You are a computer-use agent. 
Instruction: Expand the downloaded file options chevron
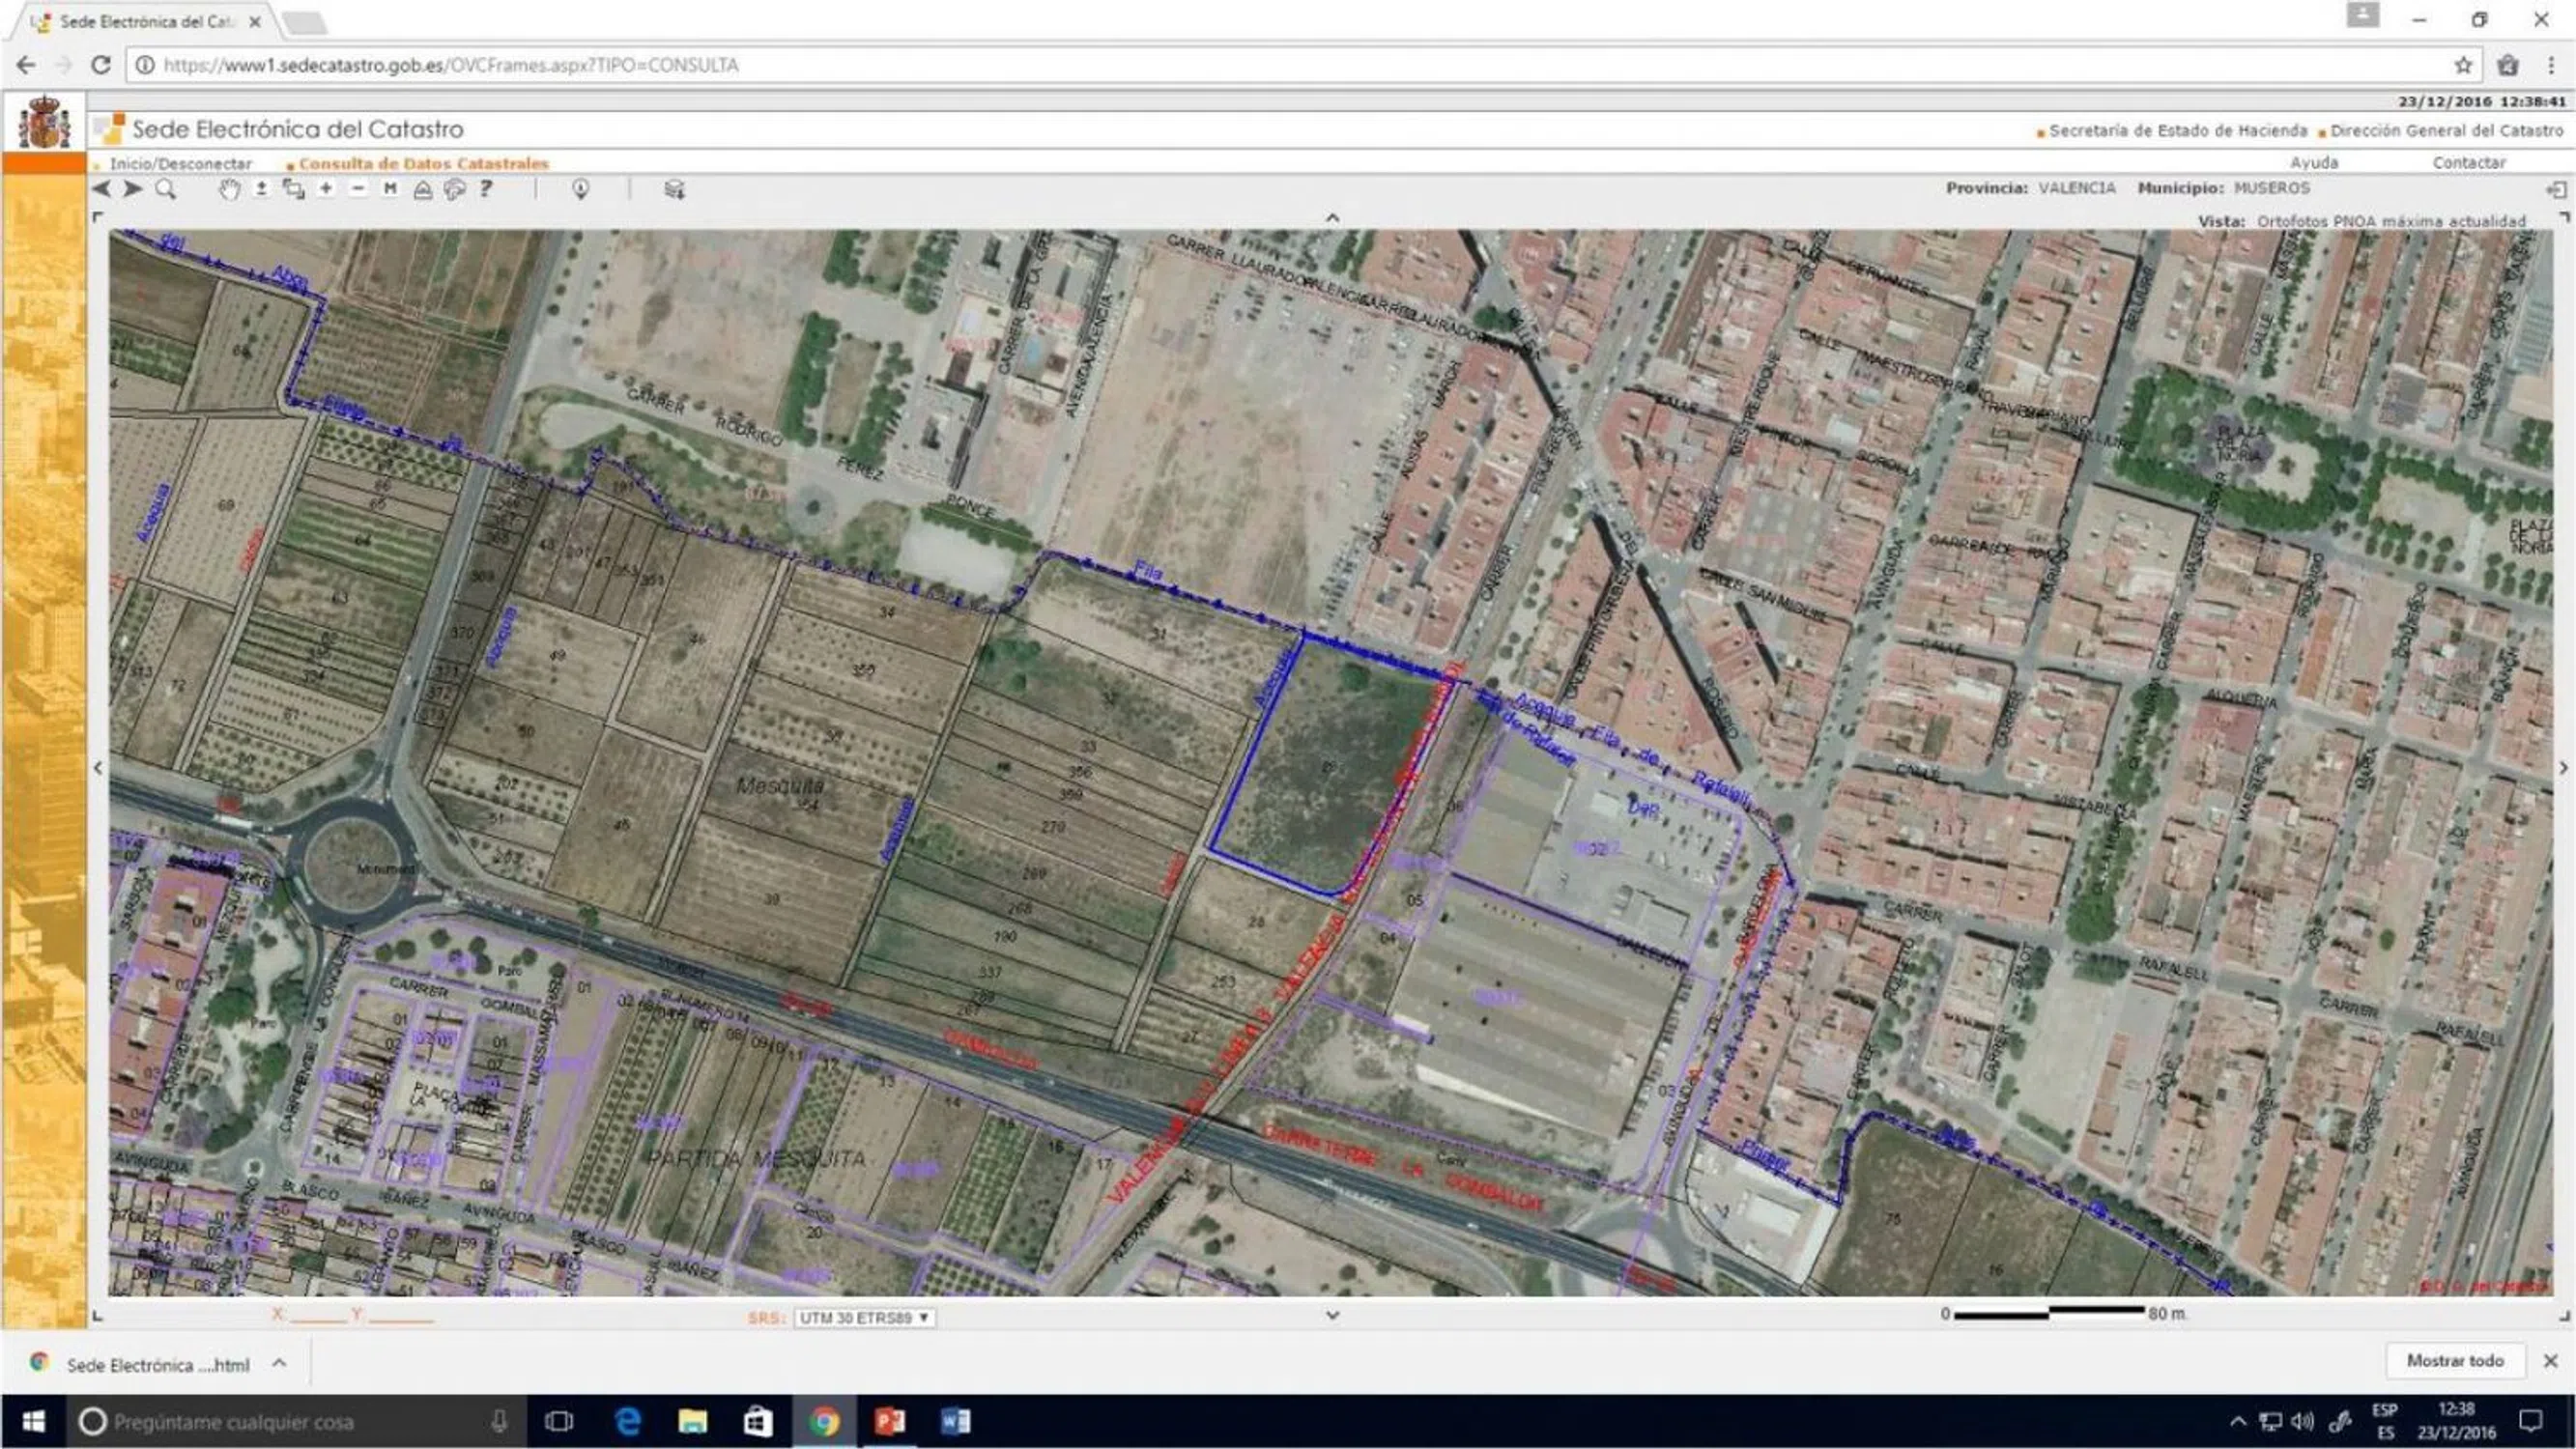[280, 1363]
